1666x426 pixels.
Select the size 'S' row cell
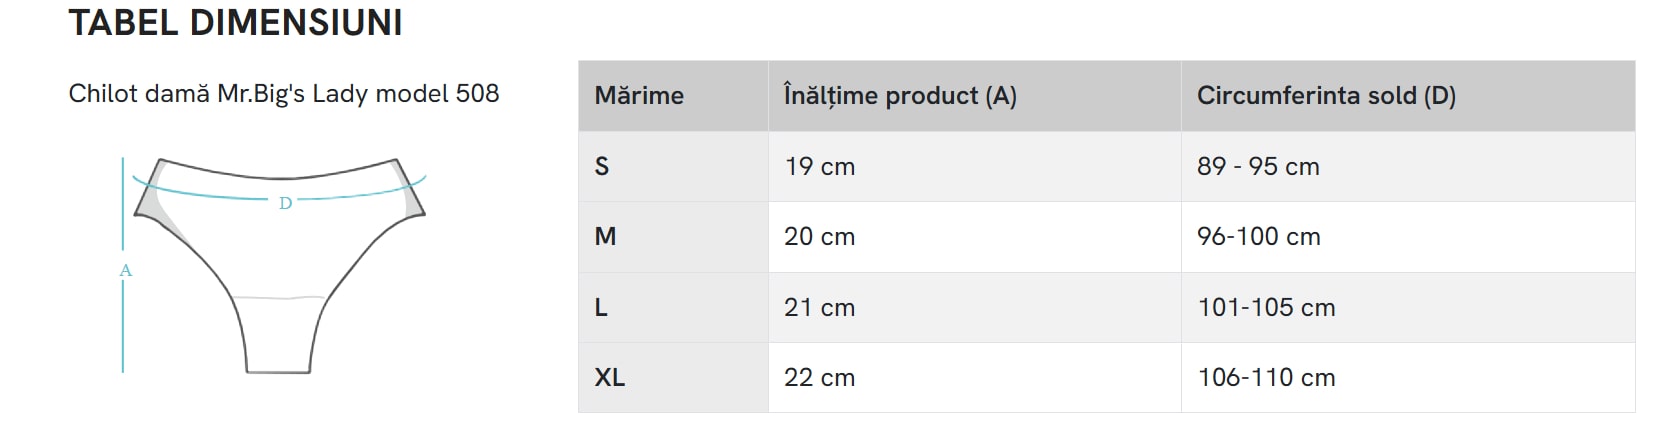point(602,167)
